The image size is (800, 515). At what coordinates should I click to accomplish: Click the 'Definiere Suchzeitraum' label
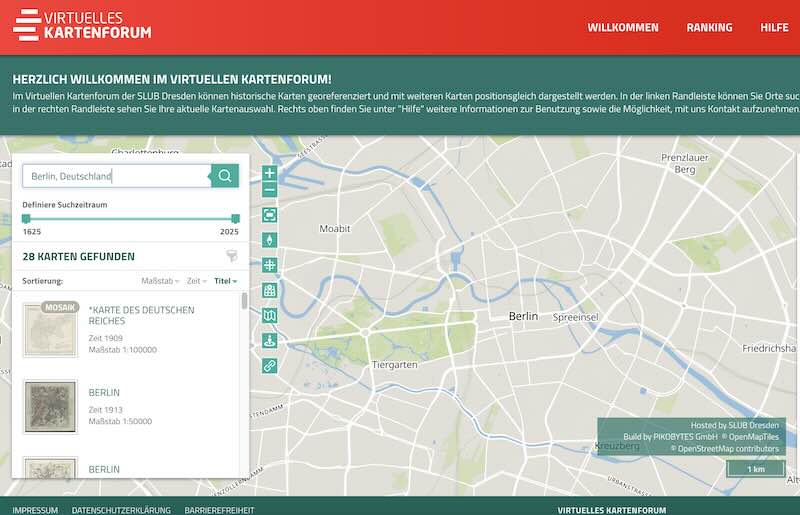click(65, 205)
